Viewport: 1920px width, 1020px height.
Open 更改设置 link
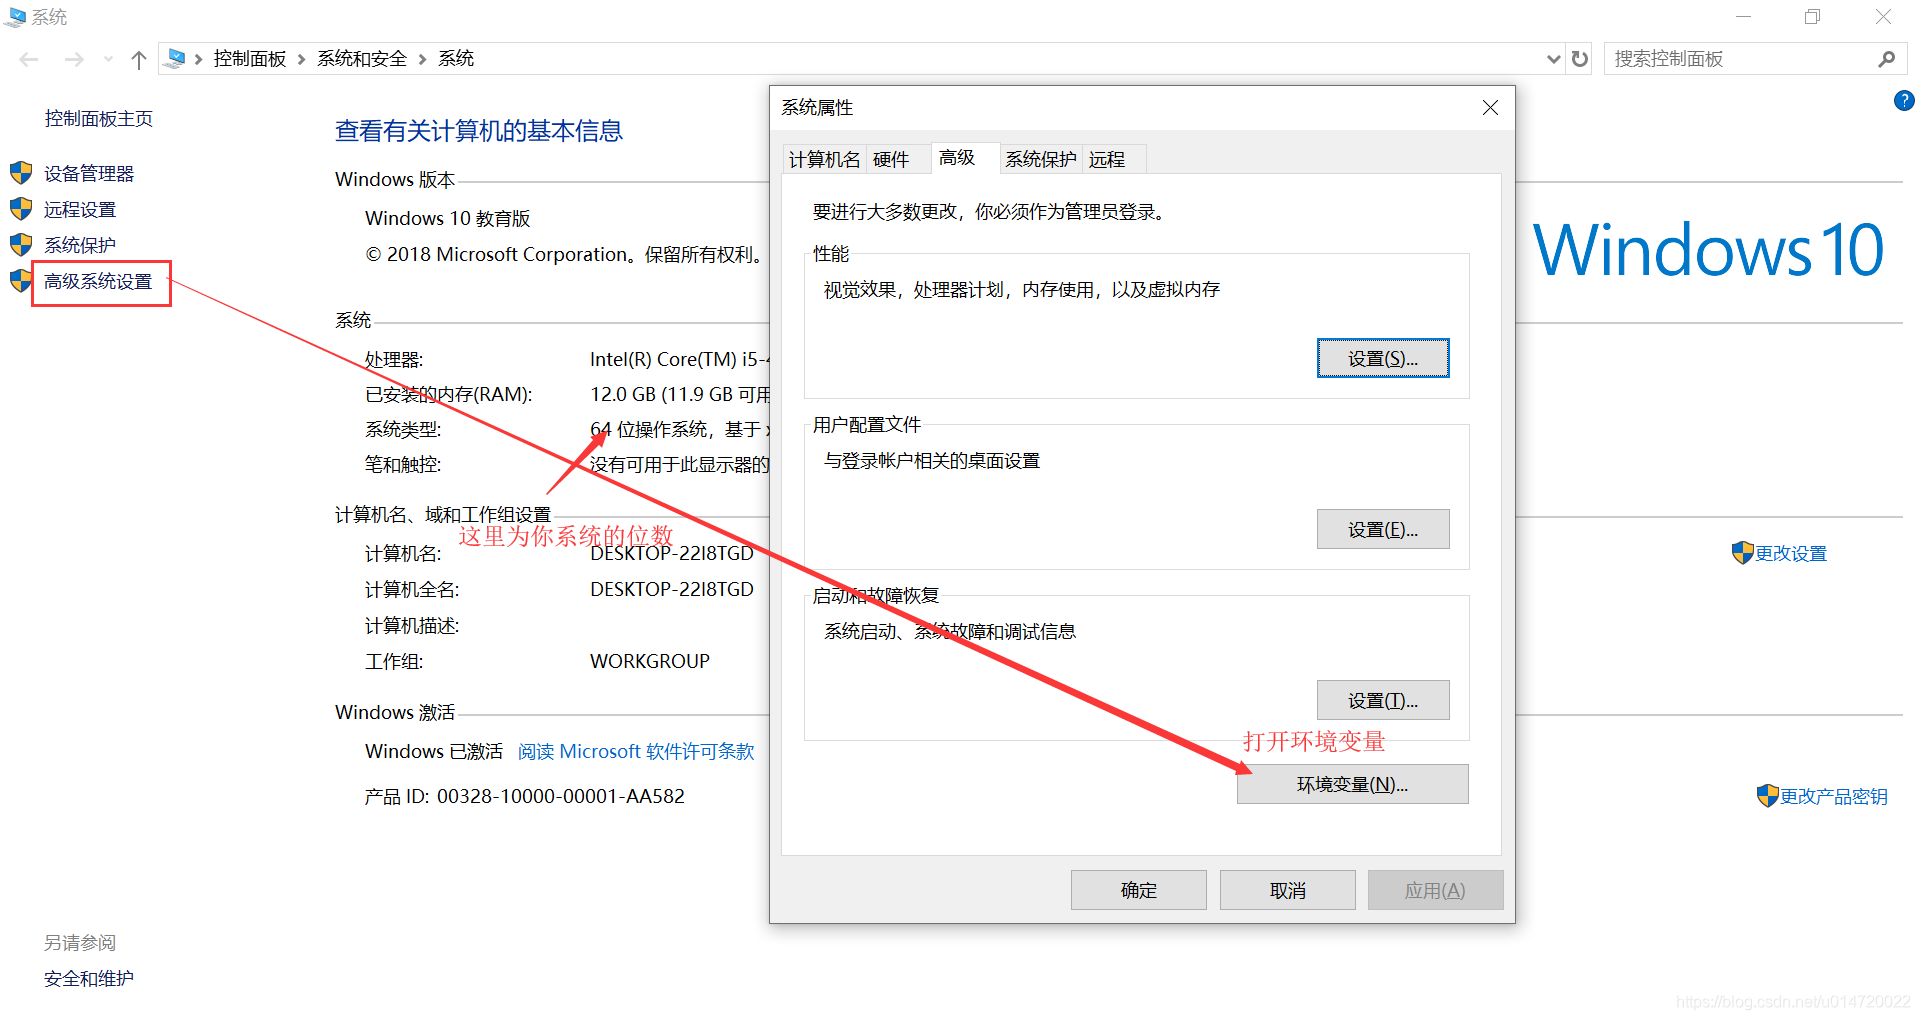click(1791, 553)
